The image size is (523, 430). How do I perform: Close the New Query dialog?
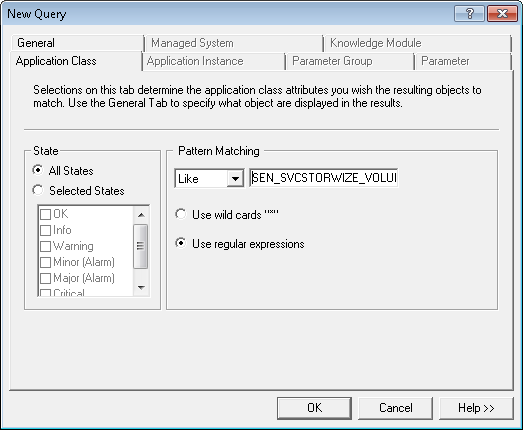tap(502, 13)
